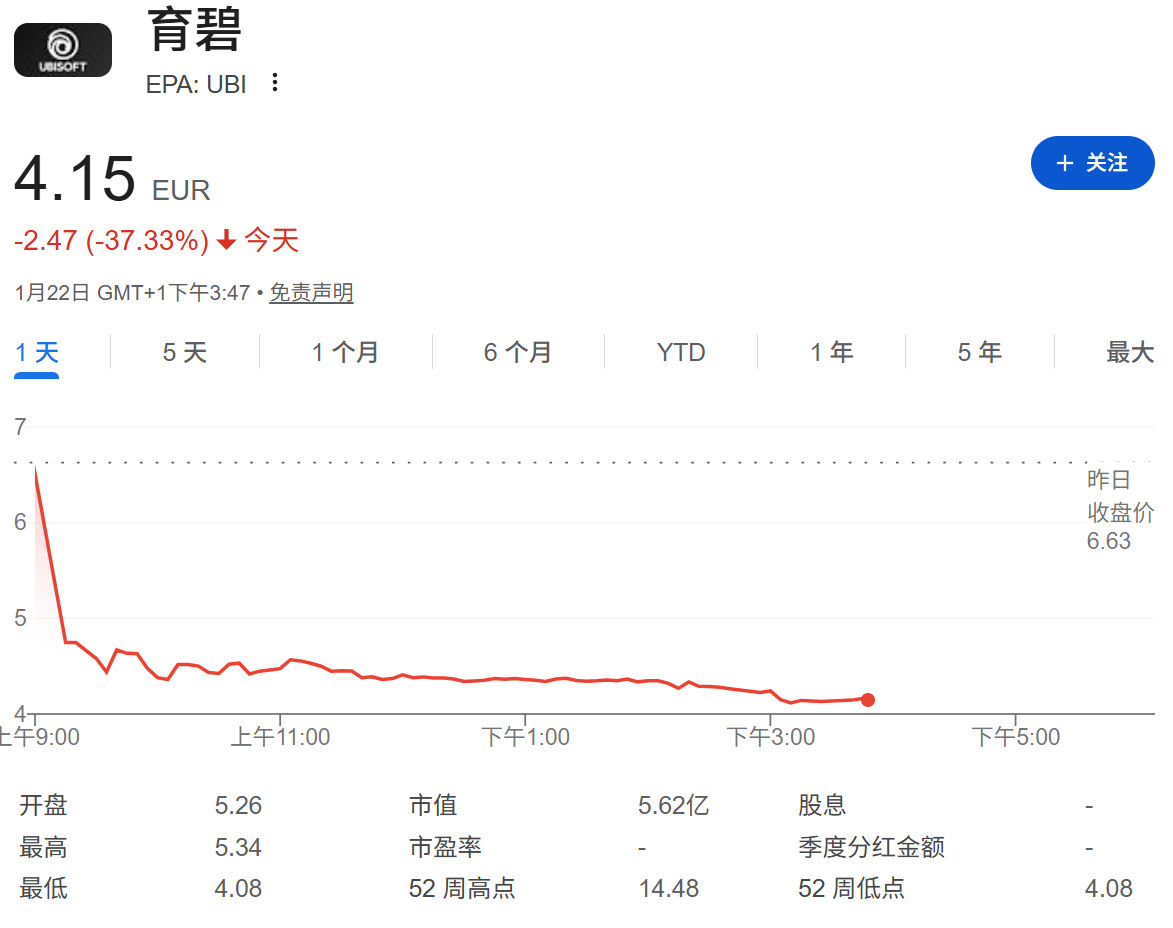Click the 最低 value 4.08

[x=238, y=888]
